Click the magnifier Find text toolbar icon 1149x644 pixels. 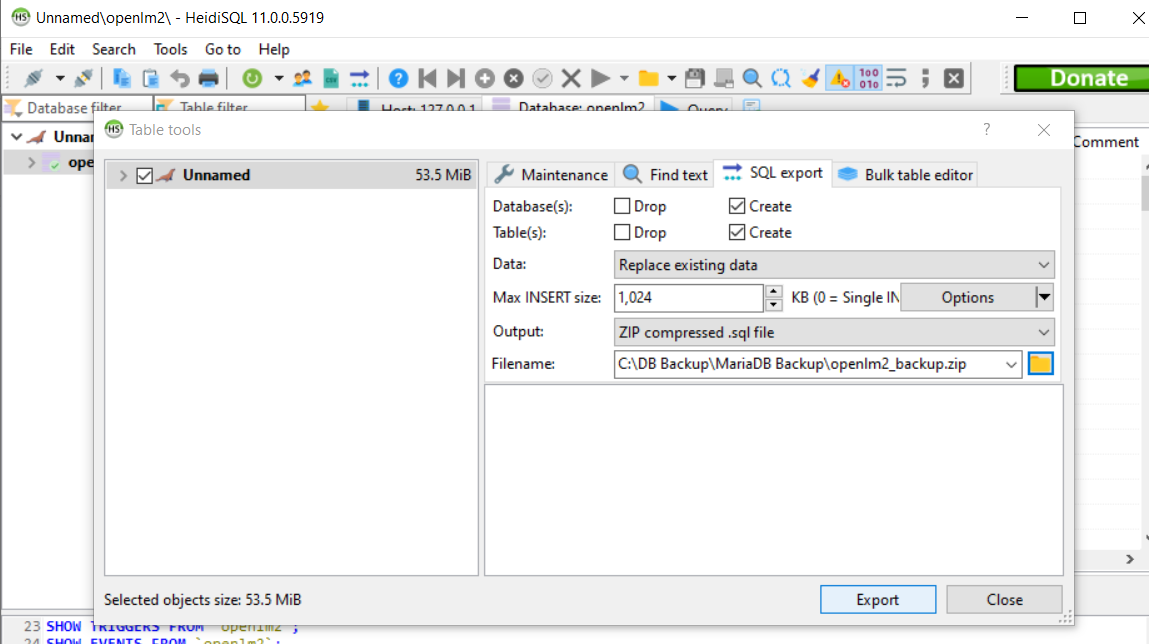752,78
